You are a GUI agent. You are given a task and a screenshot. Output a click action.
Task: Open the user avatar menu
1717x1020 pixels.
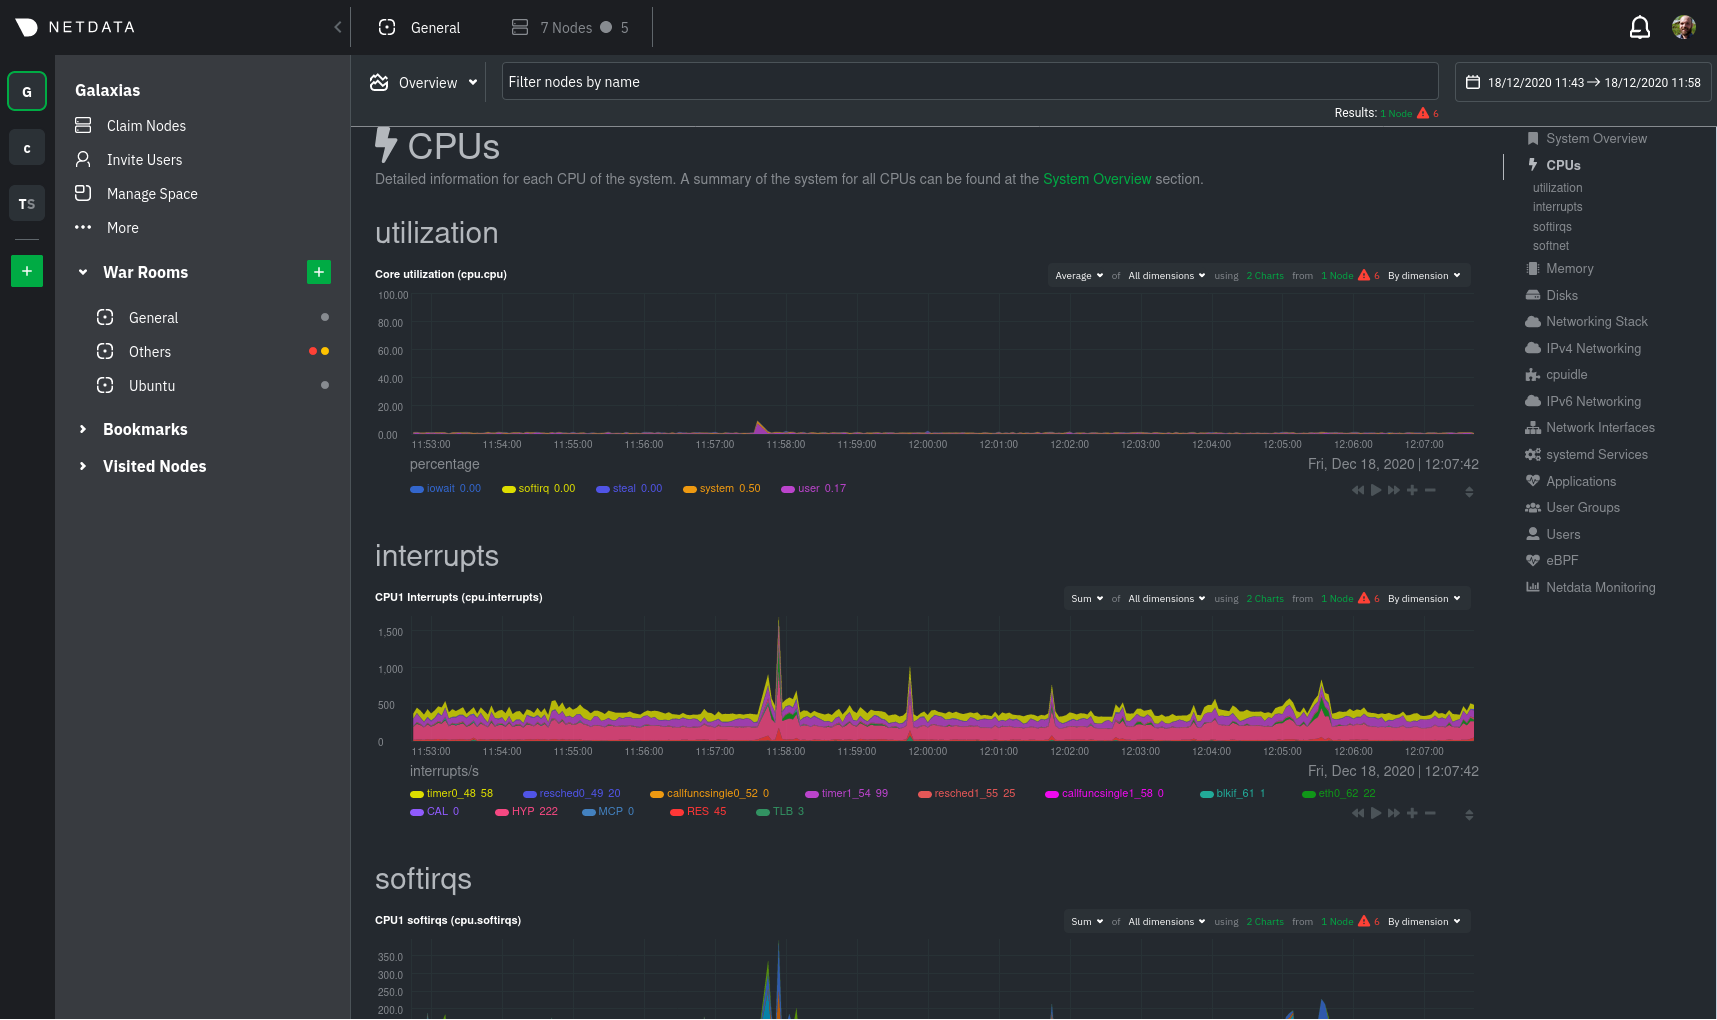(x=1684, y=27)
